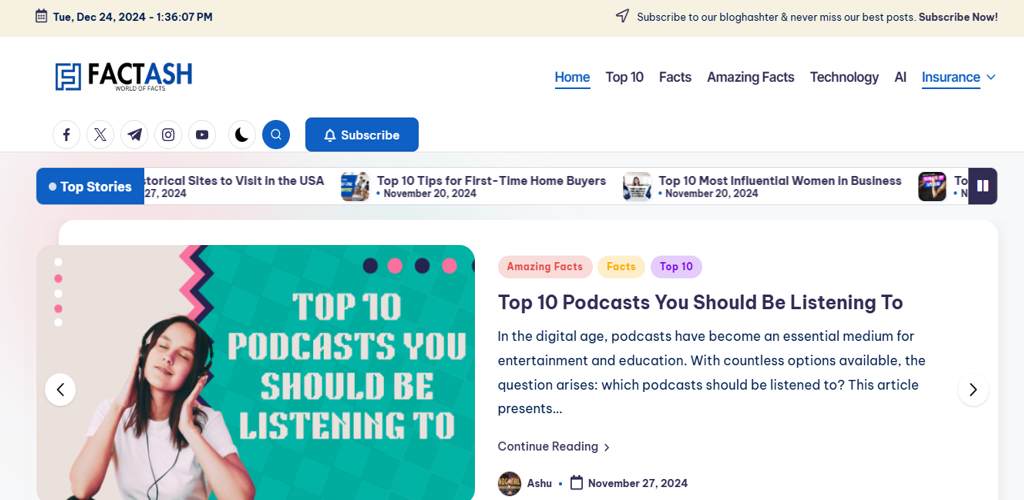Open the Facebook social icon
Viewport: 1024px width, 500px height.
pyautogui.click(x=67, y=135)
